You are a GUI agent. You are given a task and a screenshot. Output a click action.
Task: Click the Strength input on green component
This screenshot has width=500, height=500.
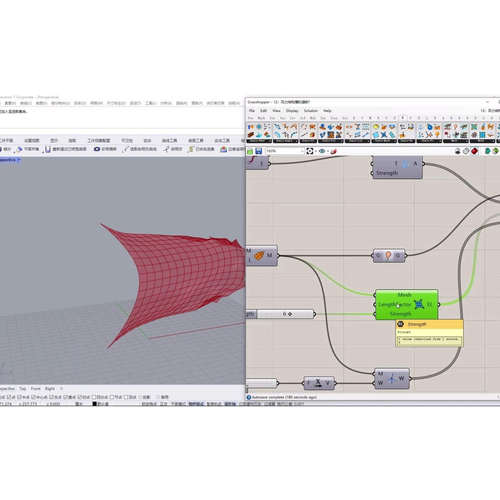point(400,314)
